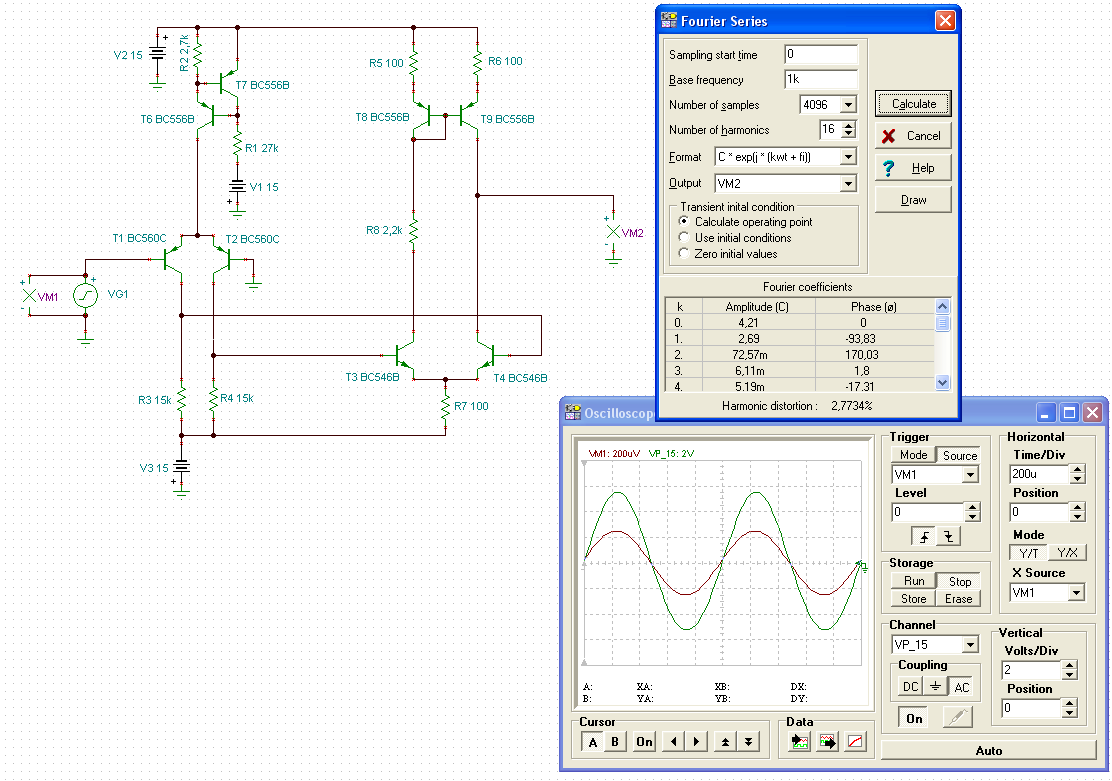Click Fourier coefficients scrollbar thumb
The width and height of the screenshot is (1112, 781).
click(x=943, y=323)
